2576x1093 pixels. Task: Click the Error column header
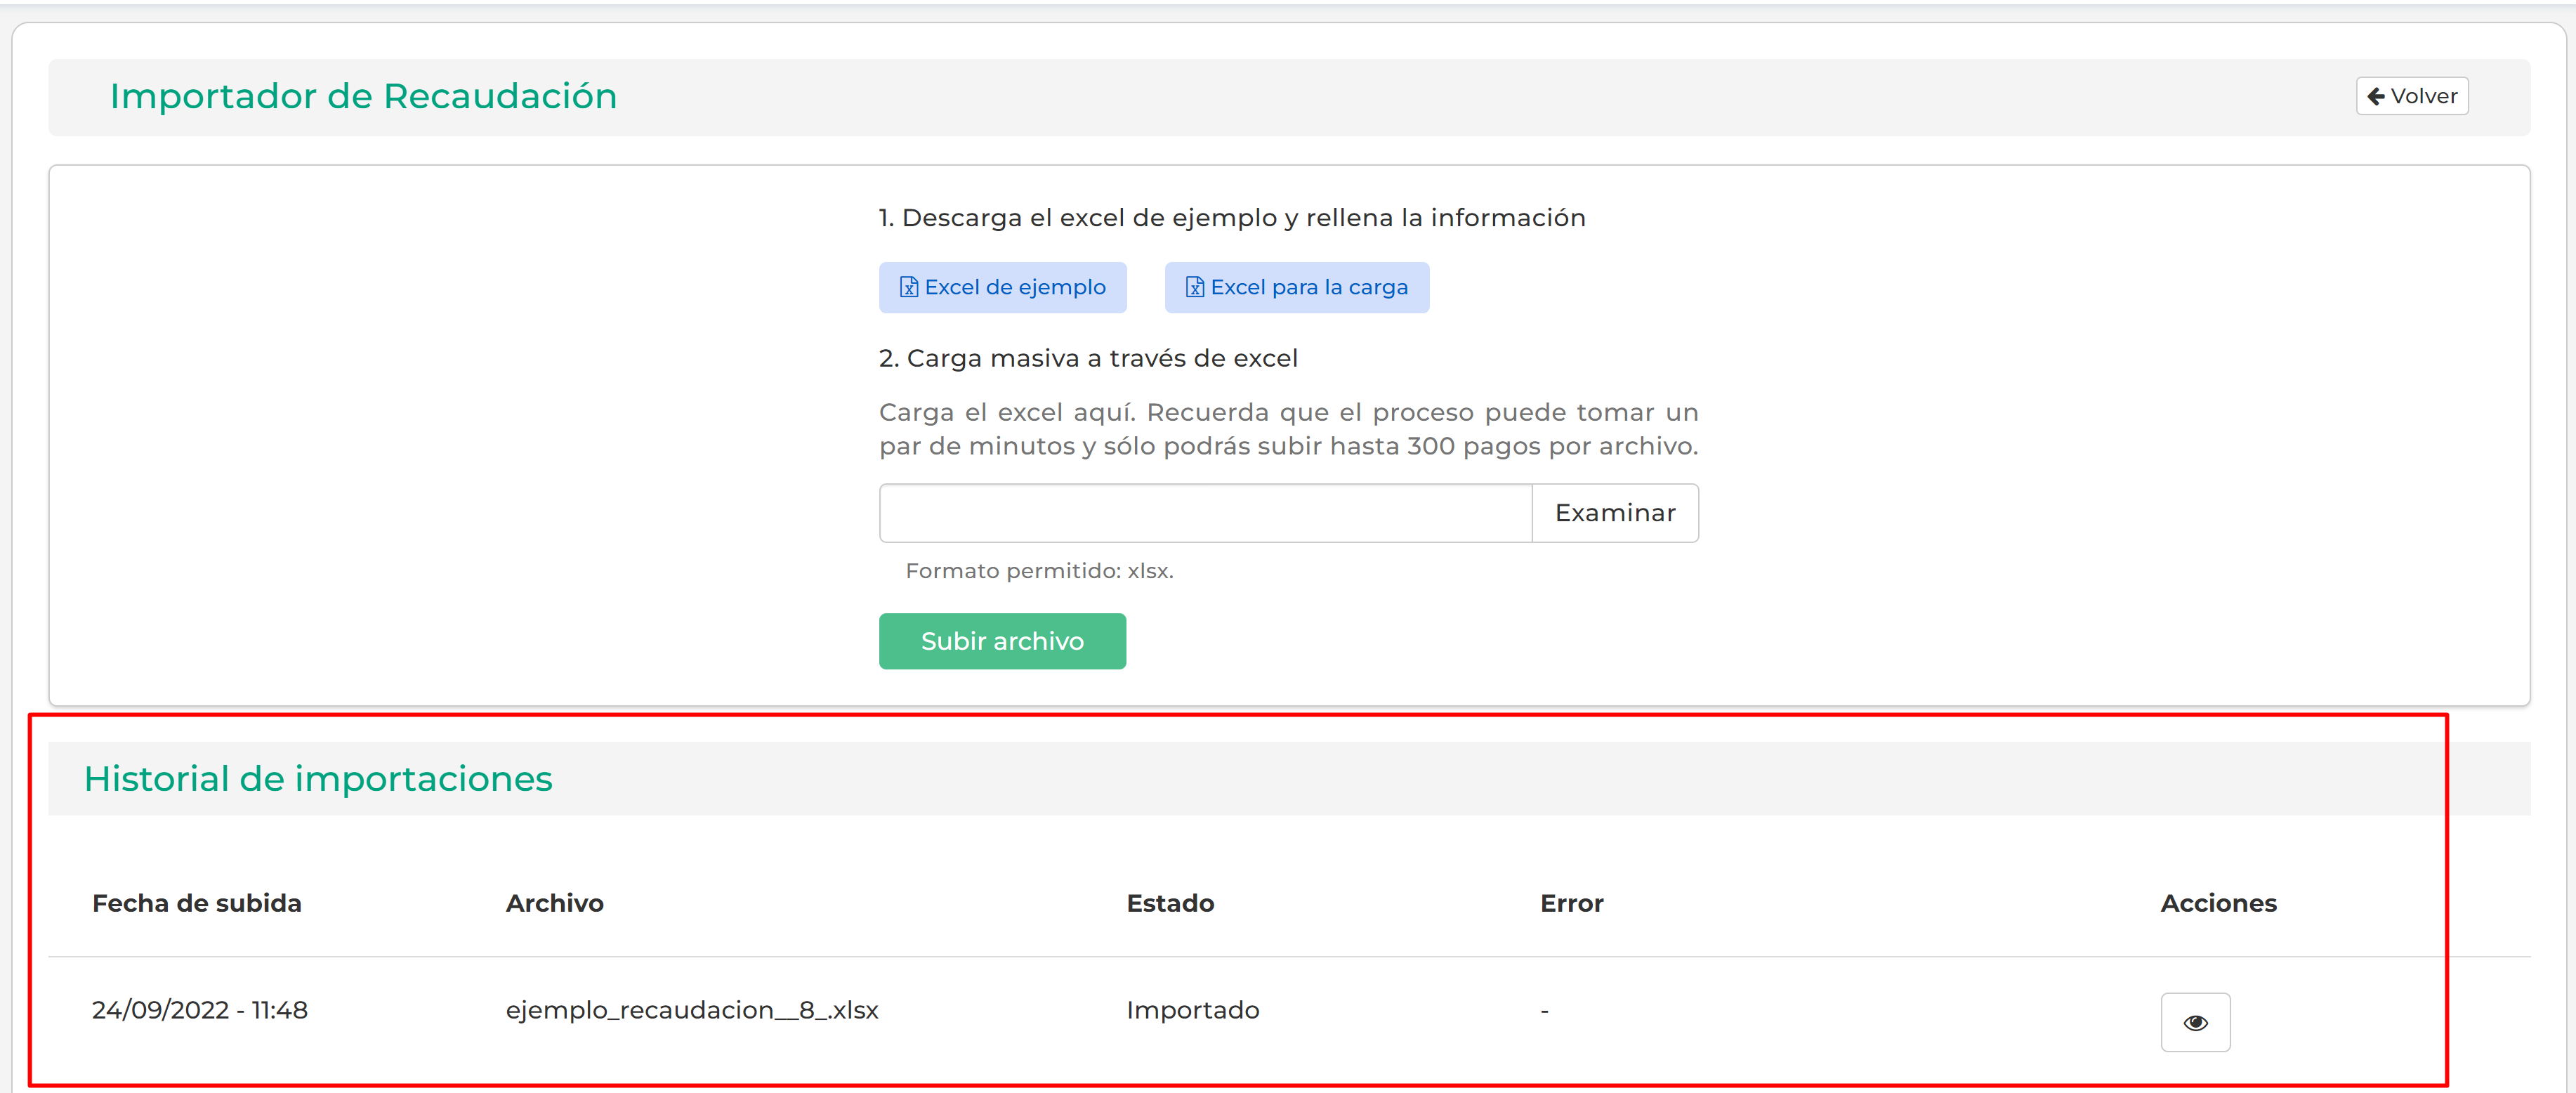(x=1571, y=903)
